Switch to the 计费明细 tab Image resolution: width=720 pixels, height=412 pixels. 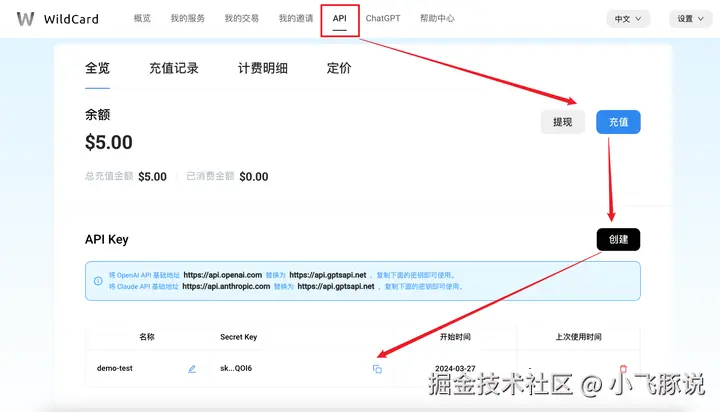coord(263,68)
